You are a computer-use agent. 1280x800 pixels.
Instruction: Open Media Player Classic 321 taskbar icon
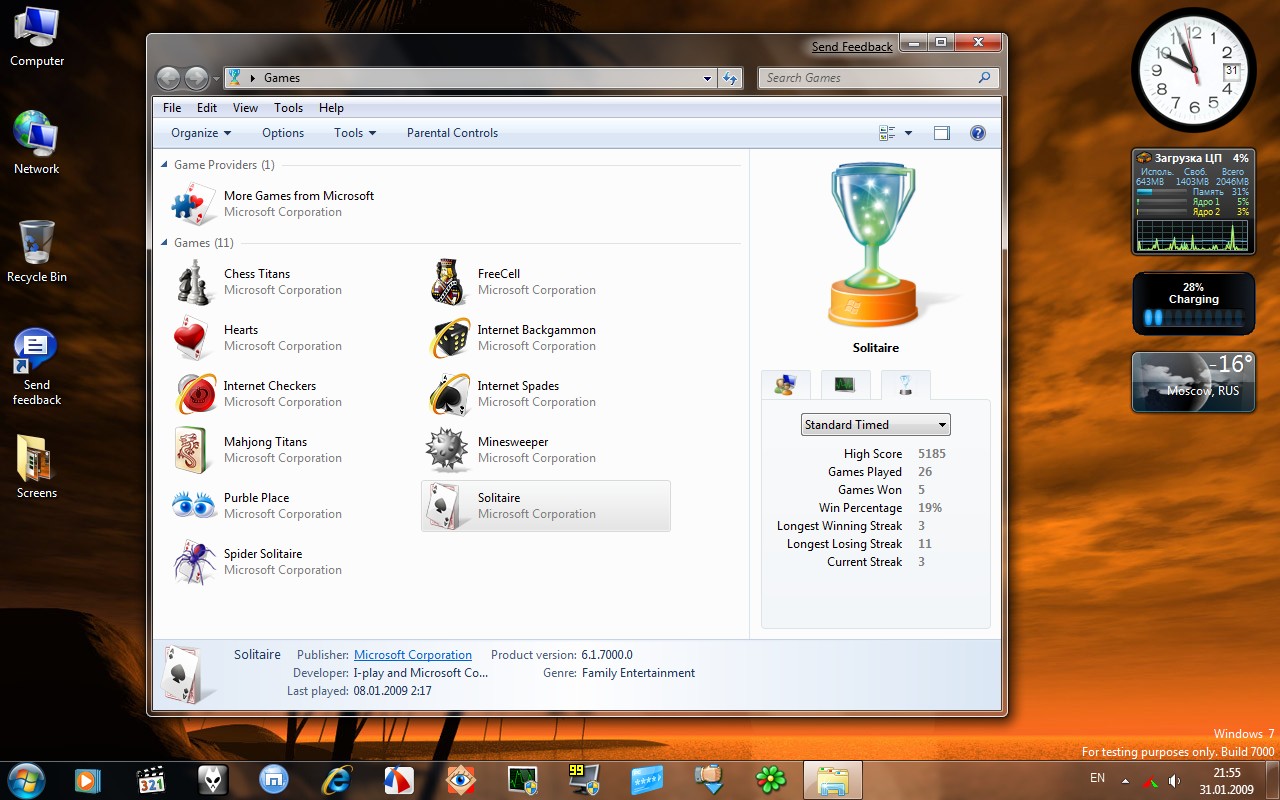pos(150,780)
